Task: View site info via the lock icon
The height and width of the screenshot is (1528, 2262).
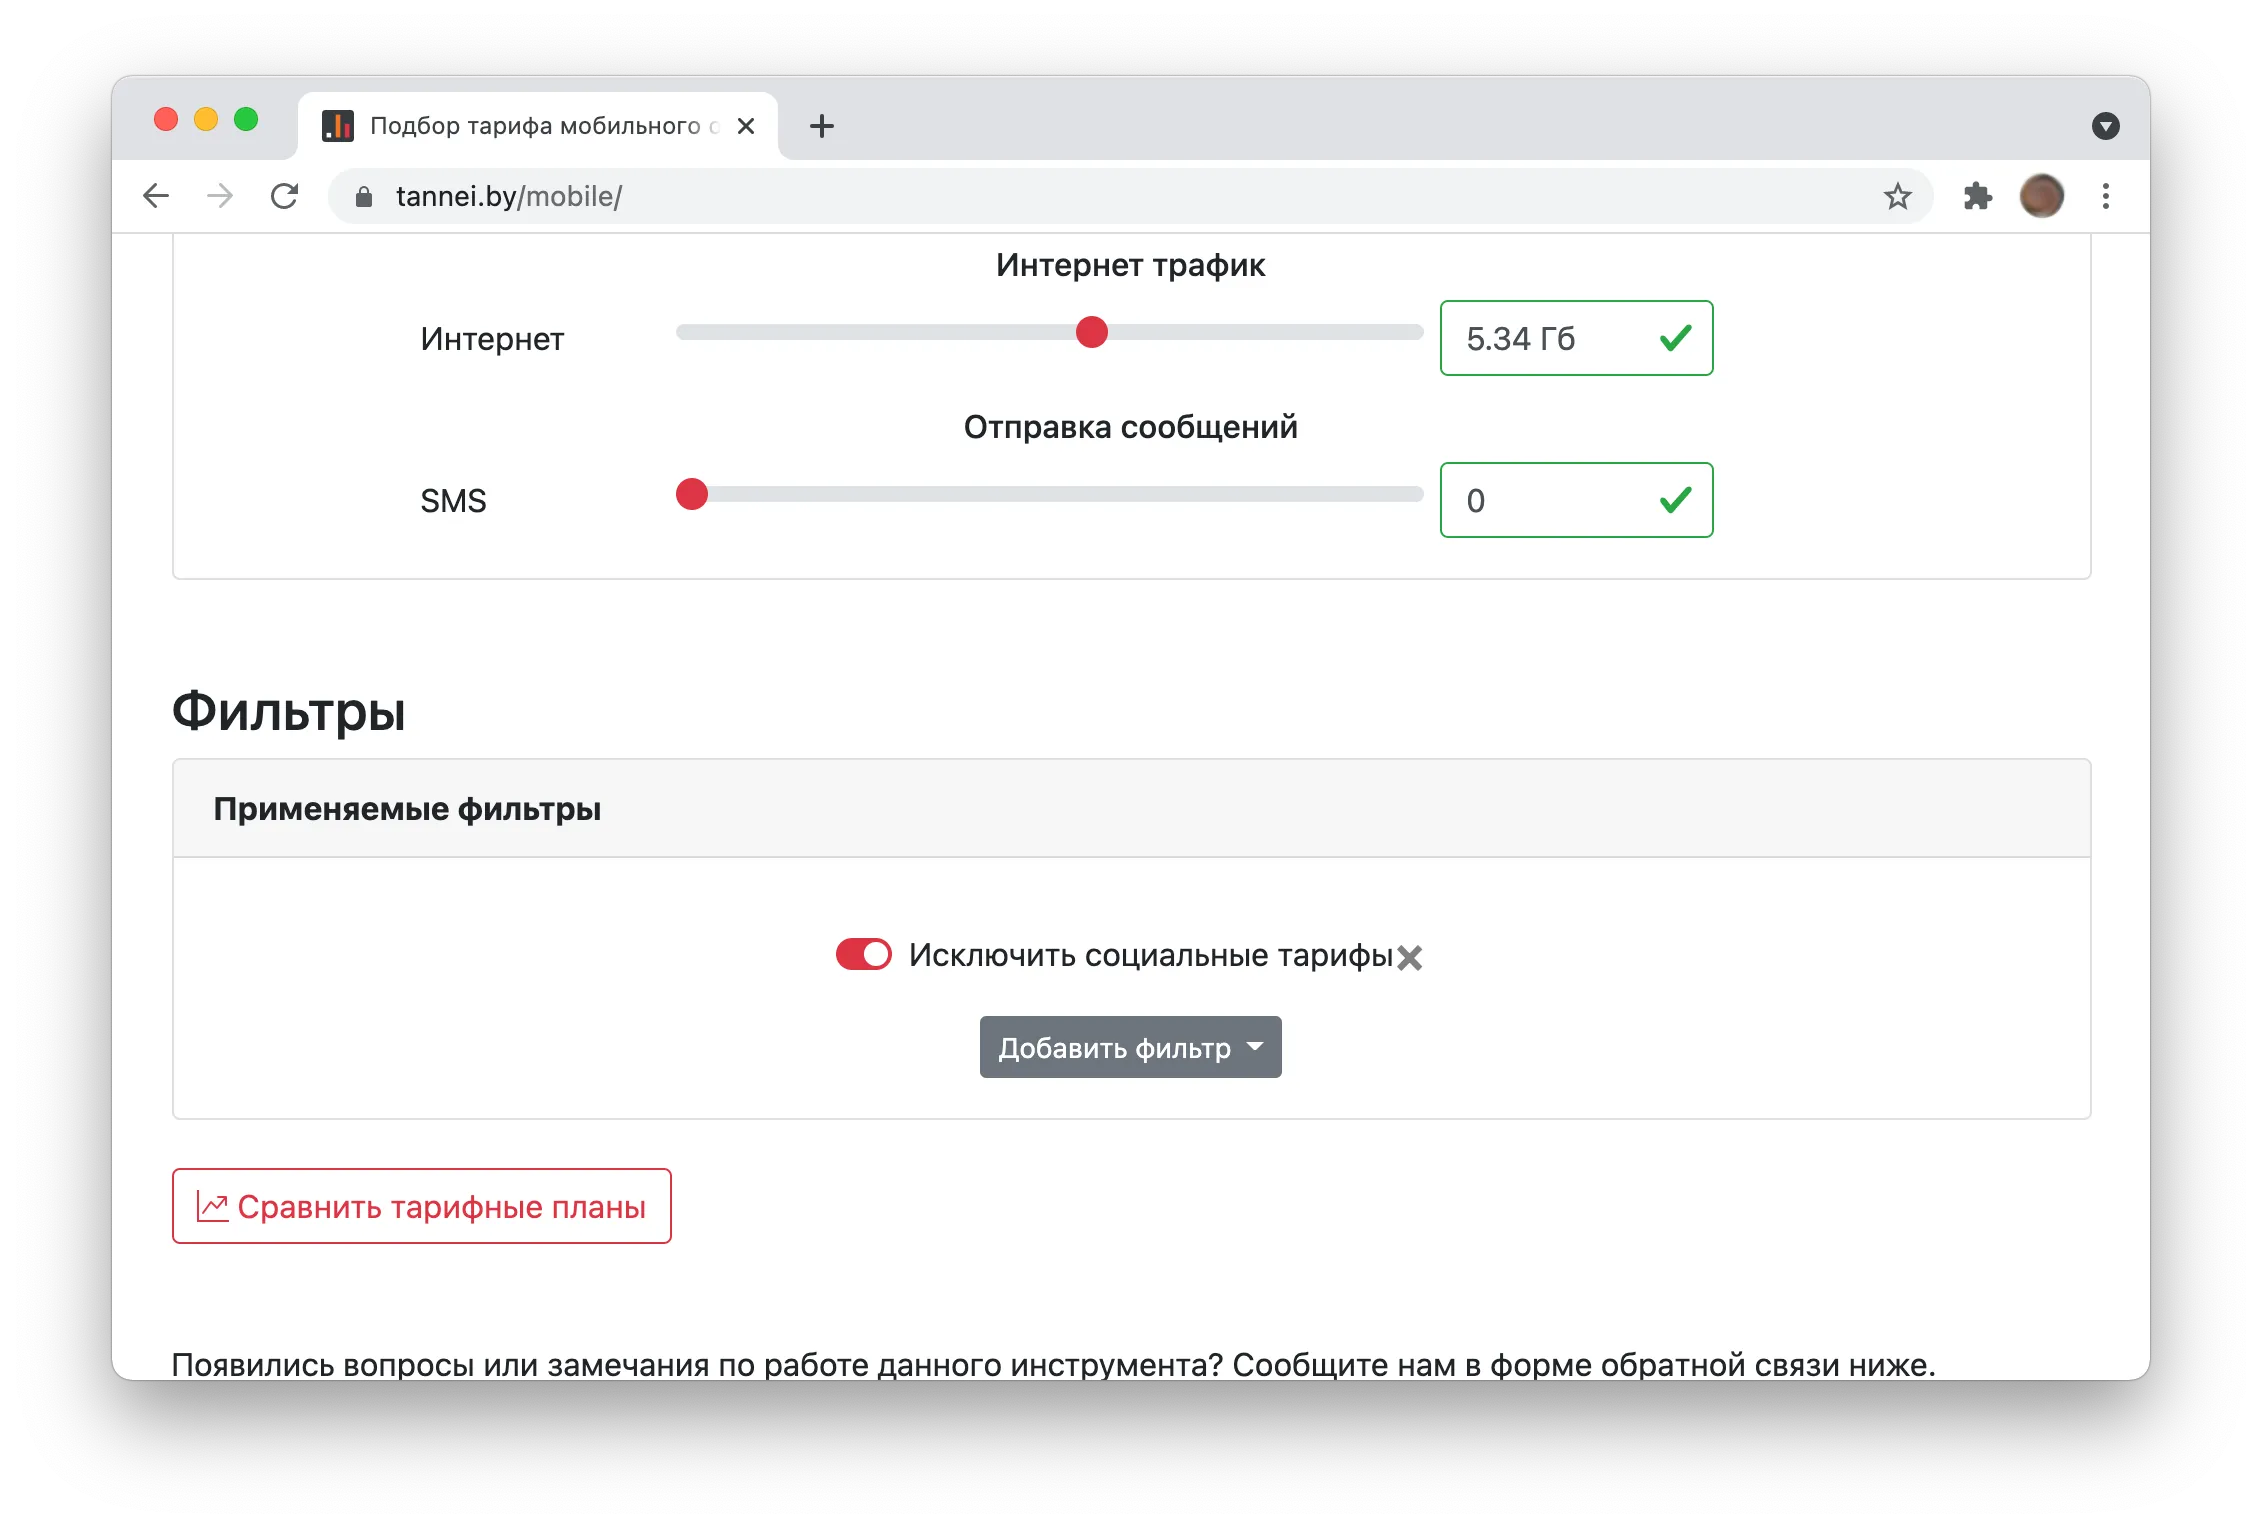Action: point(364,197)
